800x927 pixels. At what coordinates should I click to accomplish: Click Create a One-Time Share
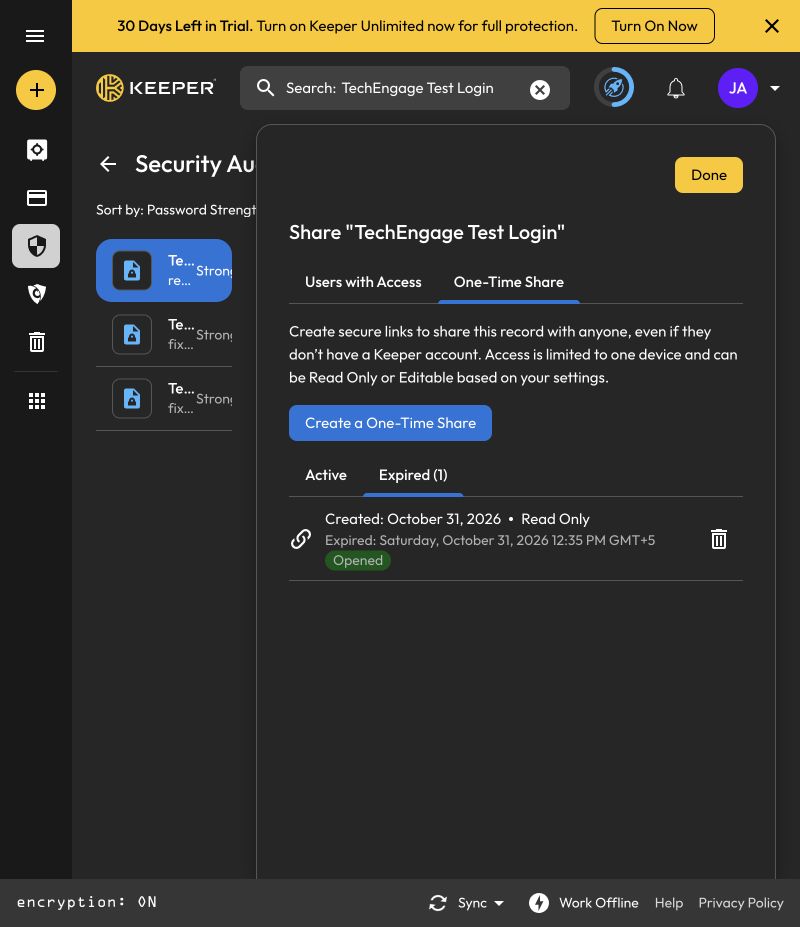tap(390, 423)
